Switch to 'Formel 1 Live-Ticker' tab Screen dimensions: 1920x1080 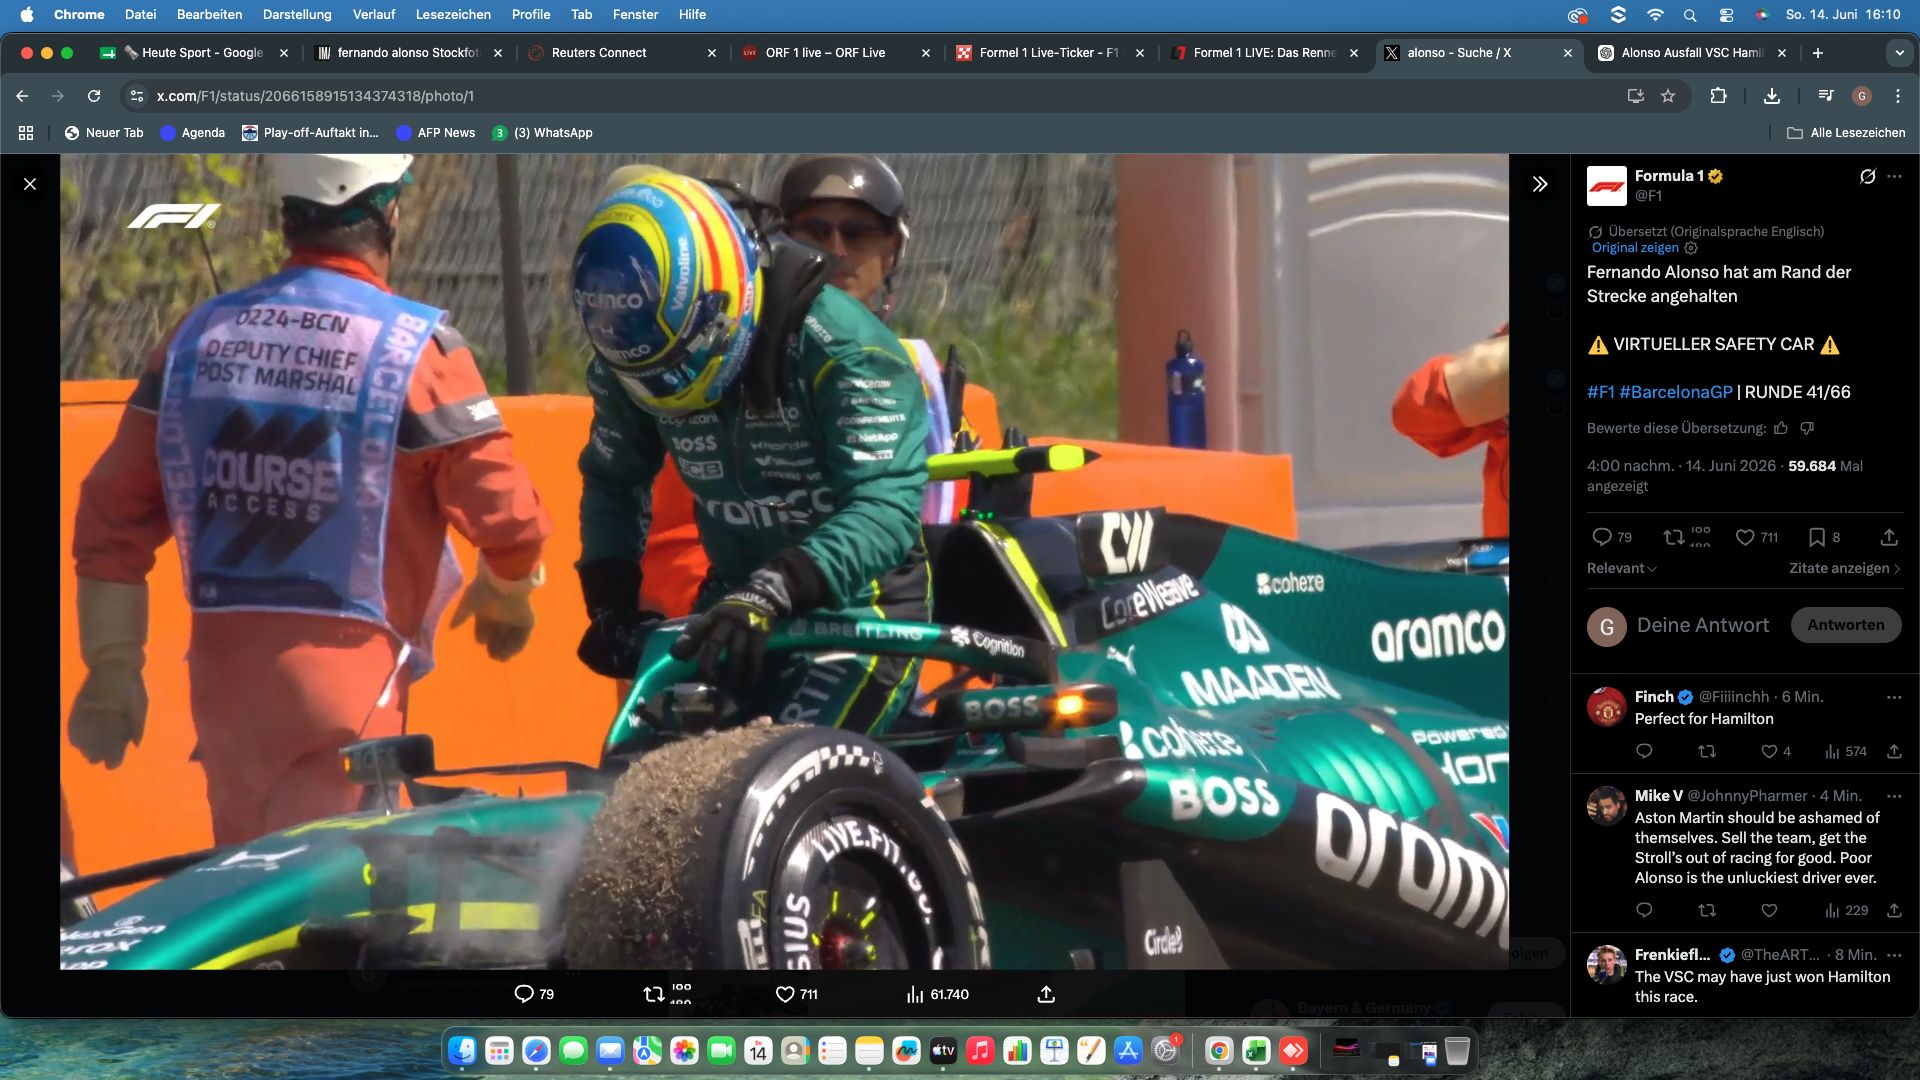click(1050, 53)
